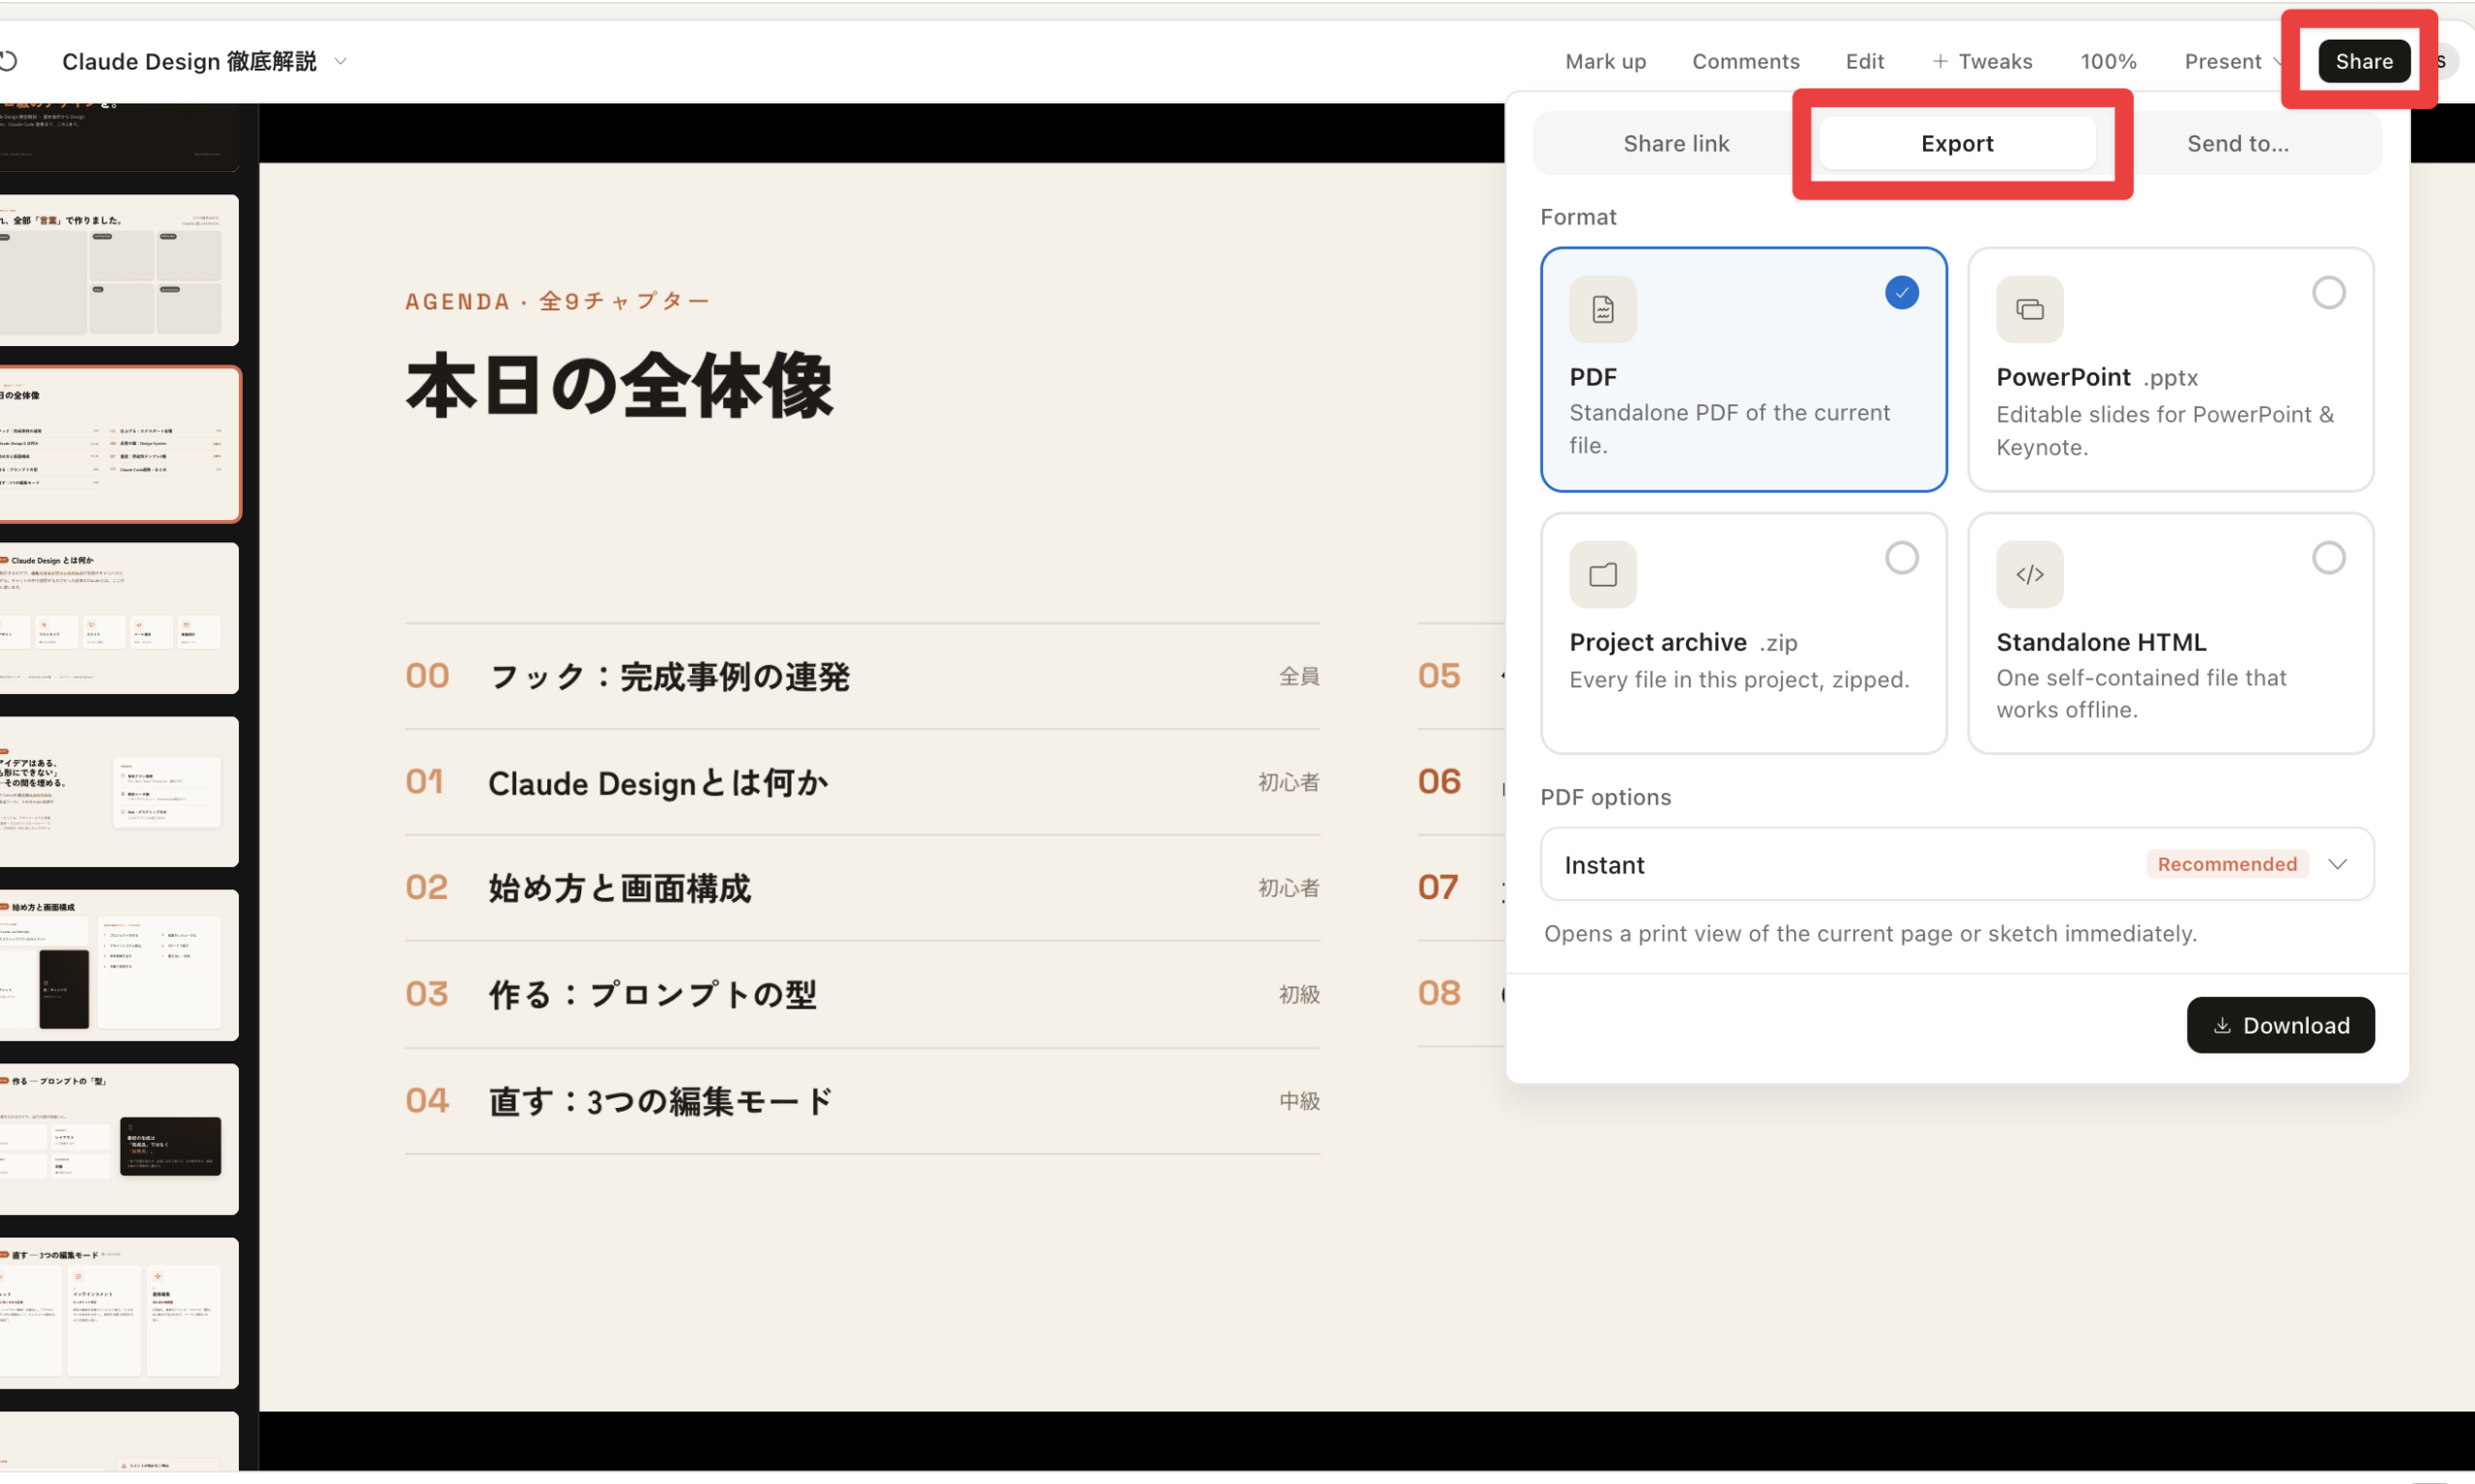Click the download arrow icon in Download button
The height and width of the screenshot is (1484, 2475).
pos(2221,1025)
